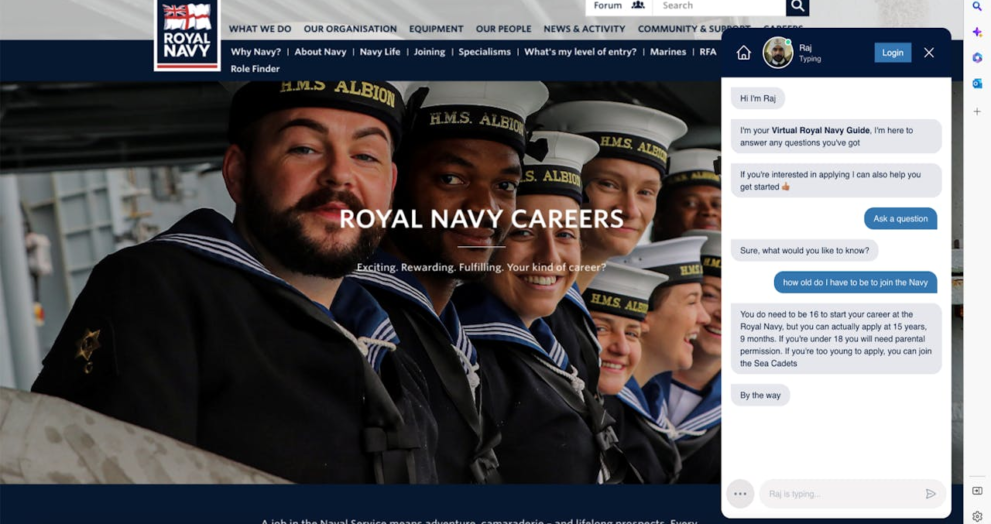Open the chat three-dots options menu
Viewport: 991px width, 524px height.
click(x=740, y=494)
